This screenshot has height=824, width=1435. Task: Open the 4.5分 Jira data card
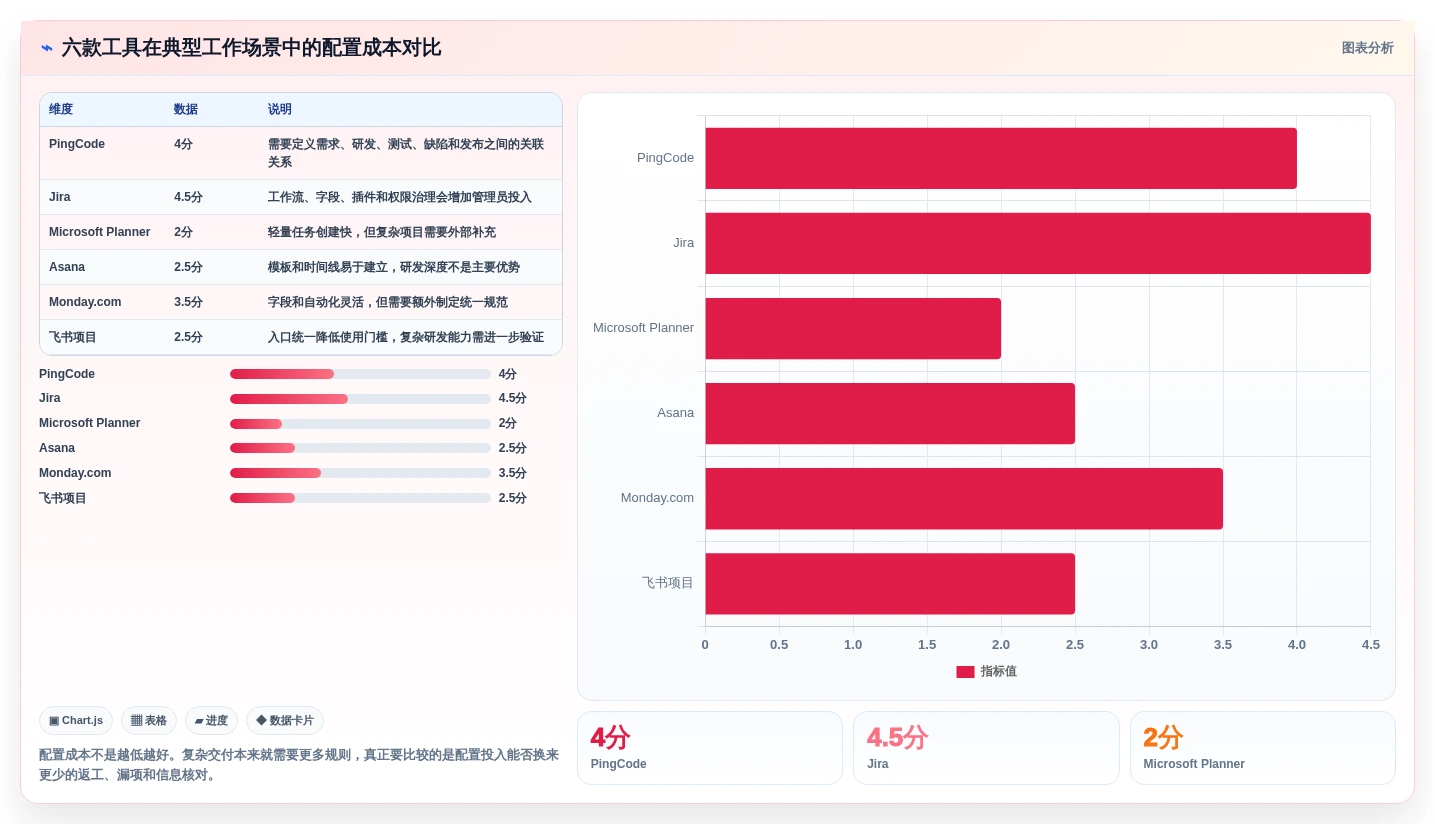point(986,748)
